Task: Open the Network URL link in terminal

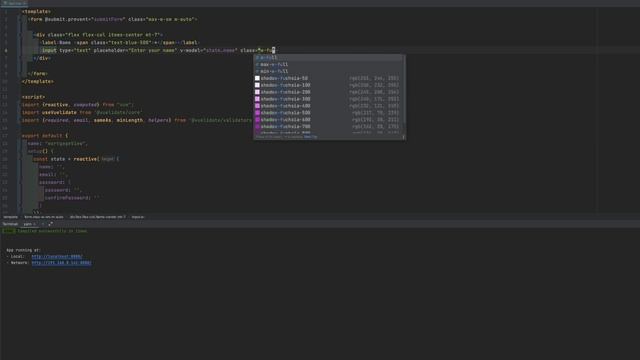Action: pyautogui.click(x=61, y=263)
